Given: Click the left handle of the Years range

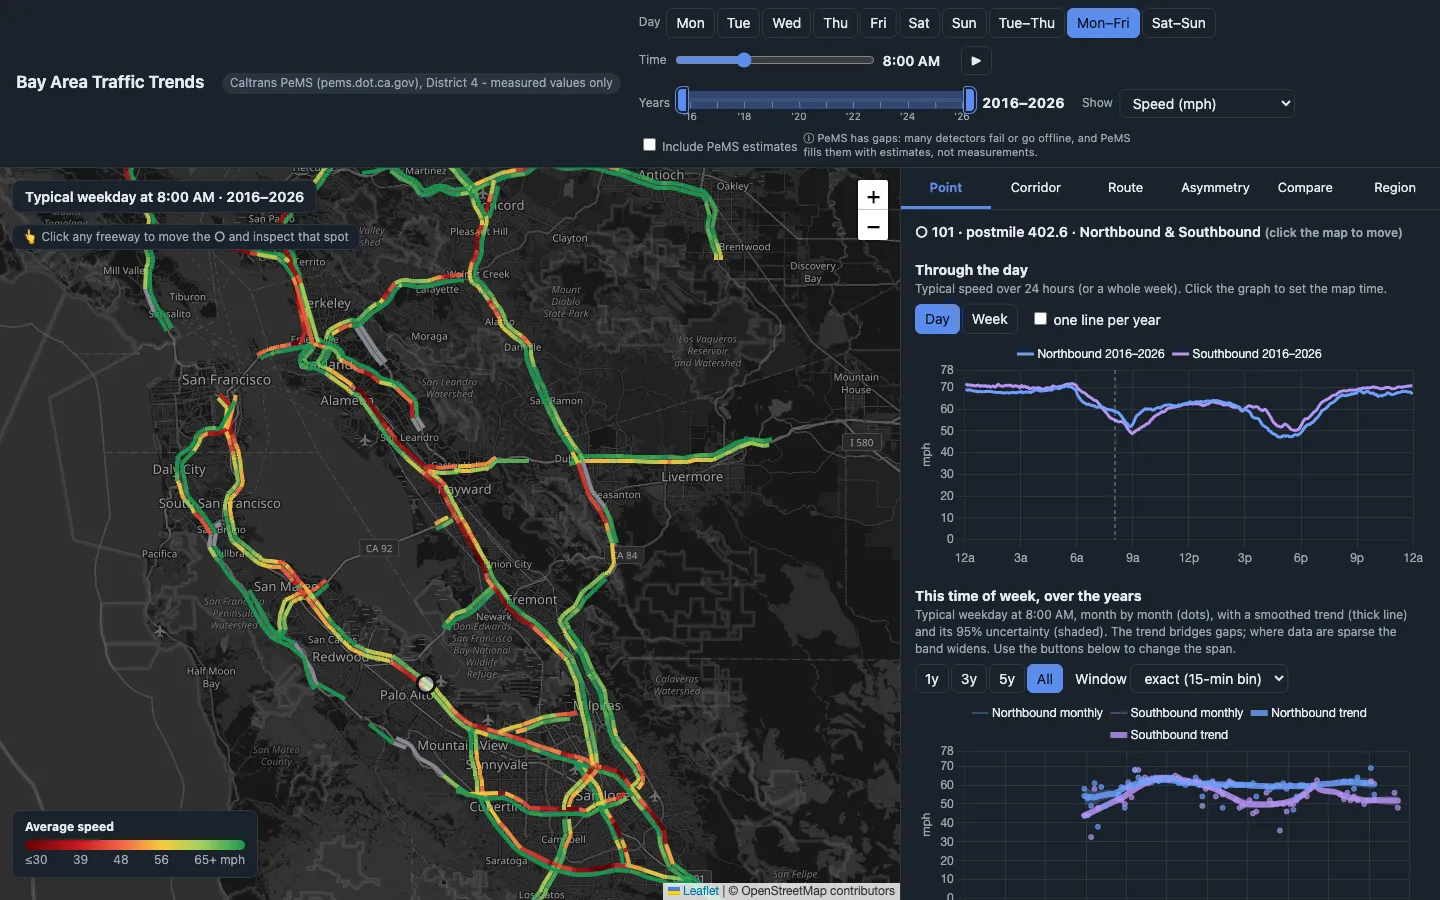Looking at the screenshot, I should pos(683,100).
